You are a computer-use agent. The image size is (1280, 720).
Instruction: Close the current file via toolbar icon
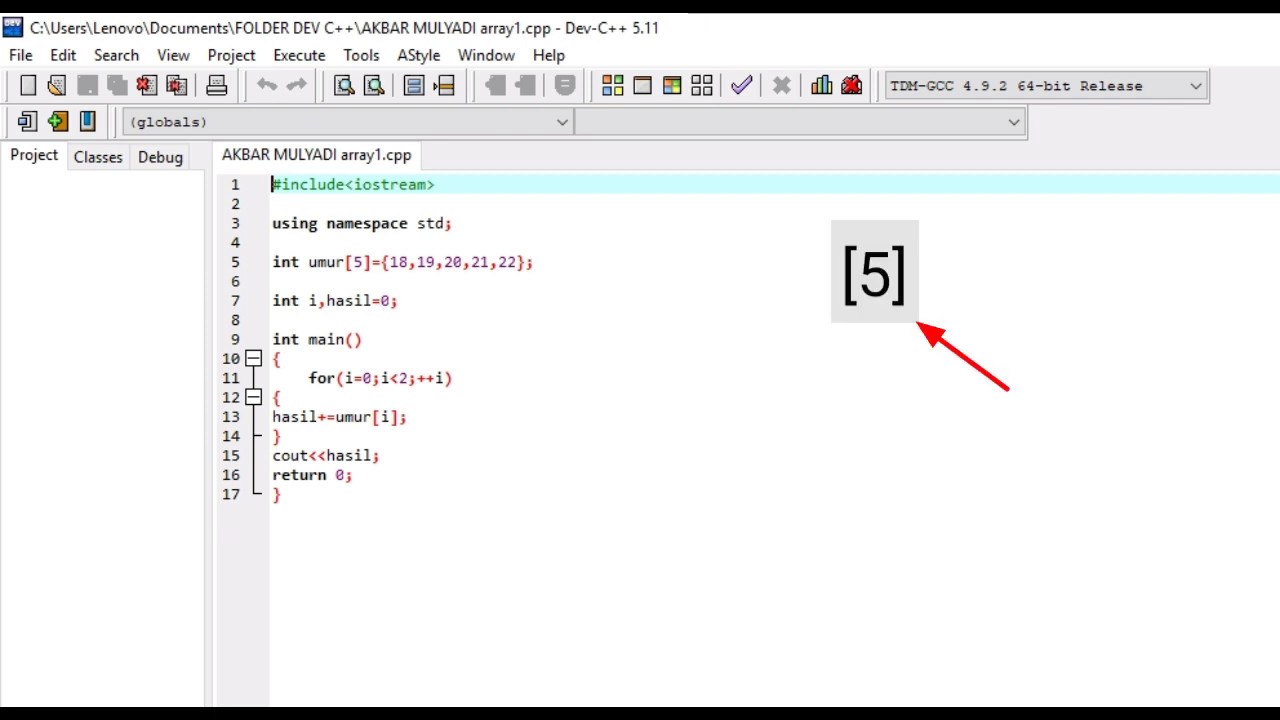coord(147,86)
